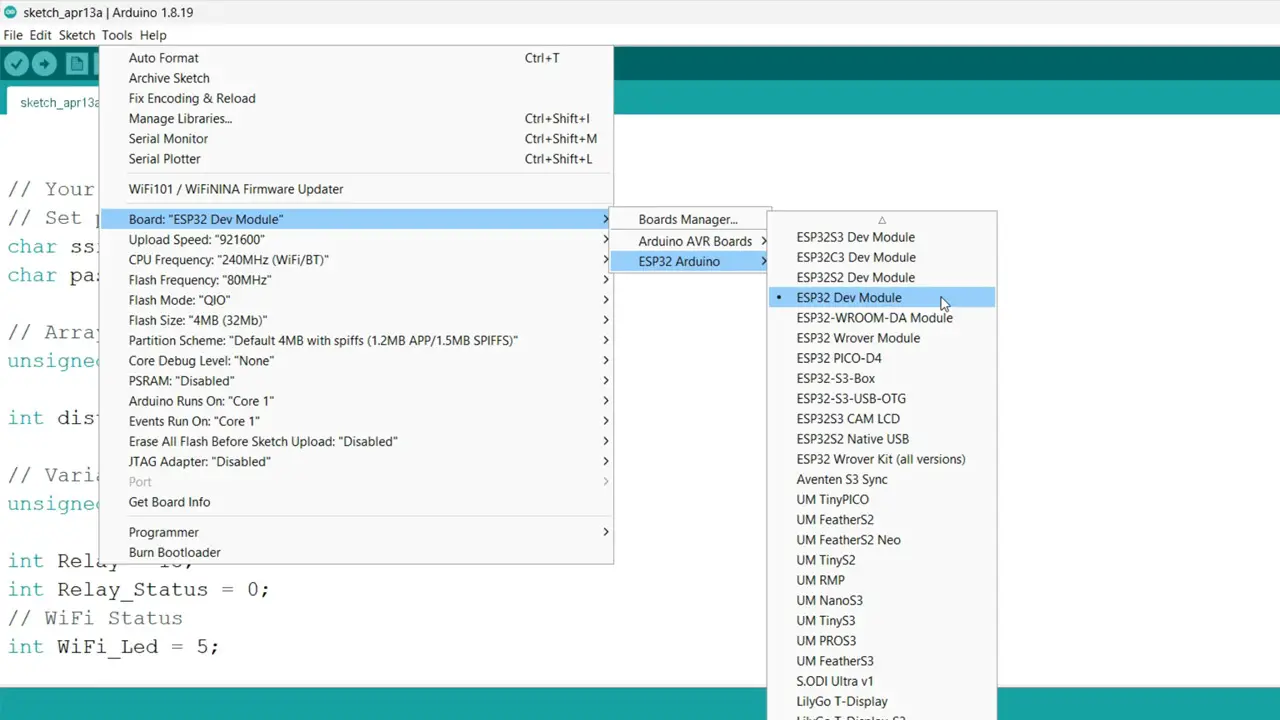Expand Arduino Runs On: "Core 1" submenu

coord(356,401)
